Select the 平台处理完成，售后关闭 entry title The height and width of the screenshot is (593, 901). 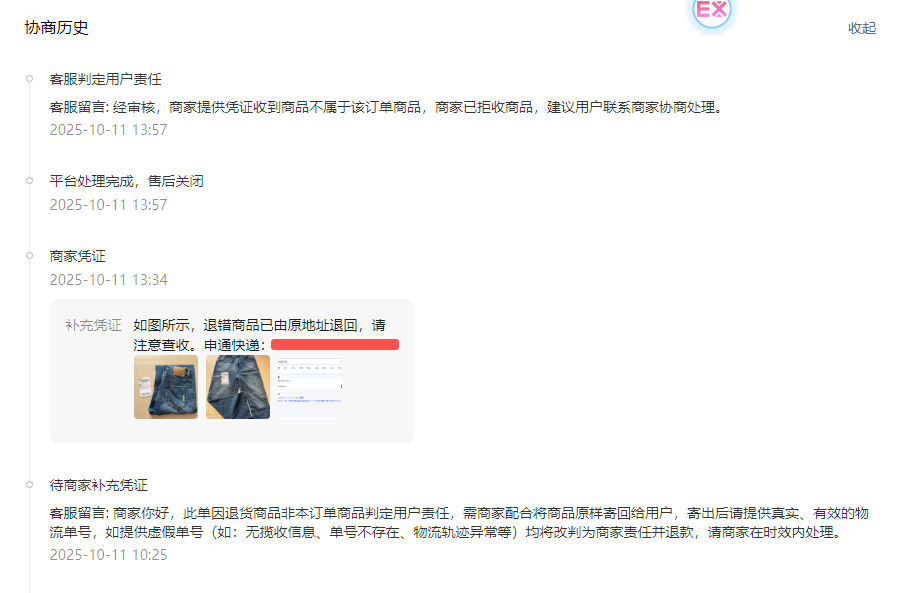point(126,181)
